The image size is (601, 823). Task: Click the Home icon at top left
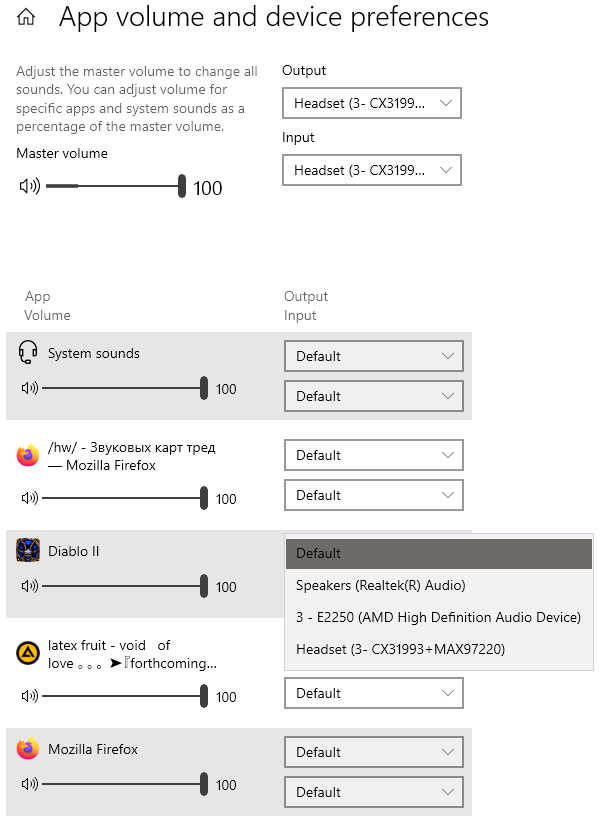[26, 17]
